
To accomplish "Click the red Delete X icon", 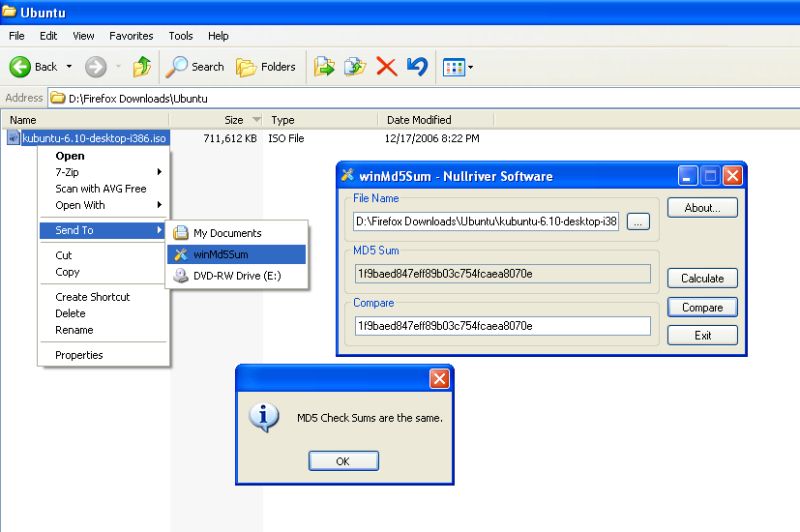I will [x=386, y=67].
